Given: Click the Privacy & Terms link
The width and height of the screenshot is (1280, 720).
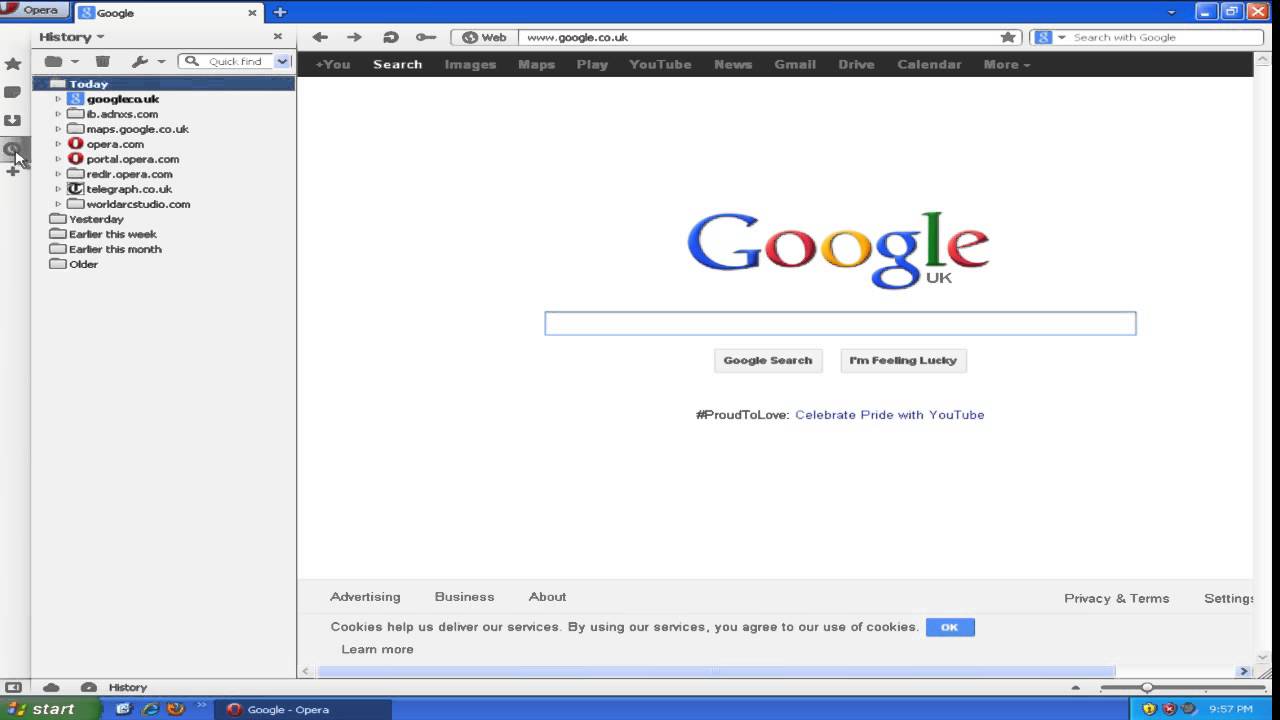Looking at the screenshot, I should pyautogui.click(x=1116, y=598).
